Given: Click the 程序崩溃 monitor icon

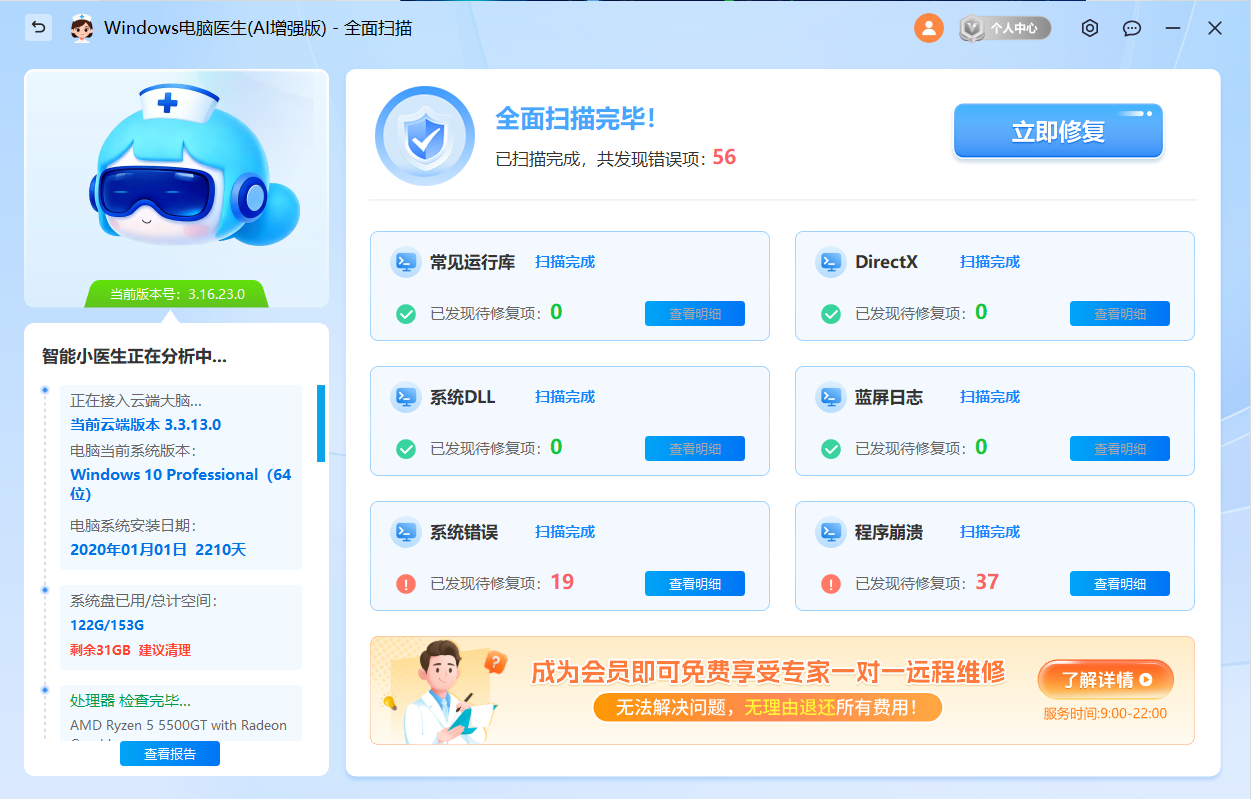Looking at the screenshot, I should (x=830, y=532).
